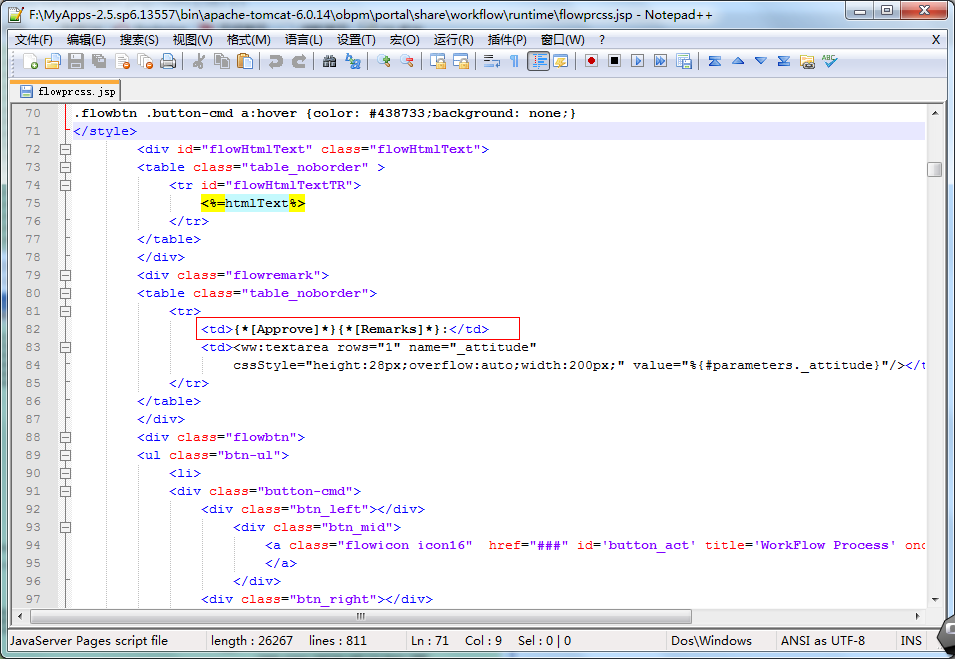Click the vertical scrollbar down arrow
Viewport: 955px width, 659px height.
click(x=935, y=600)
